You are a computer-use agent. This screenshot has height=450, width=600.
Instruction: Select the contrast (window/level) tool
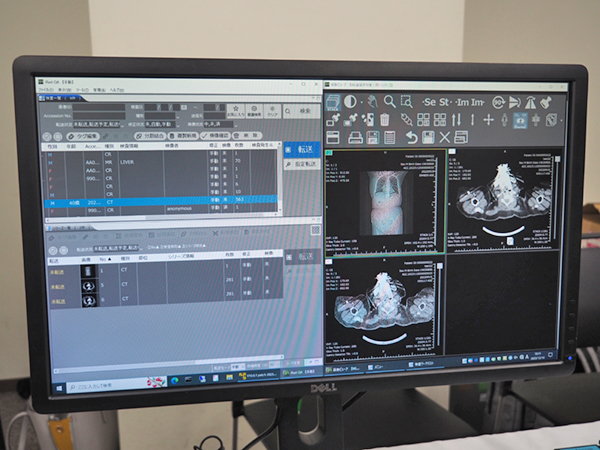tap(351, 102)
